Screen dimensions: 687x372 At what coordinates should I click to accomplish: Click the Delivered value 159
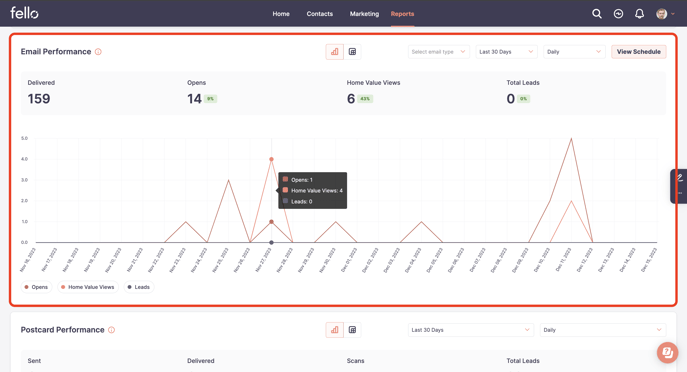tap(39, 99)
